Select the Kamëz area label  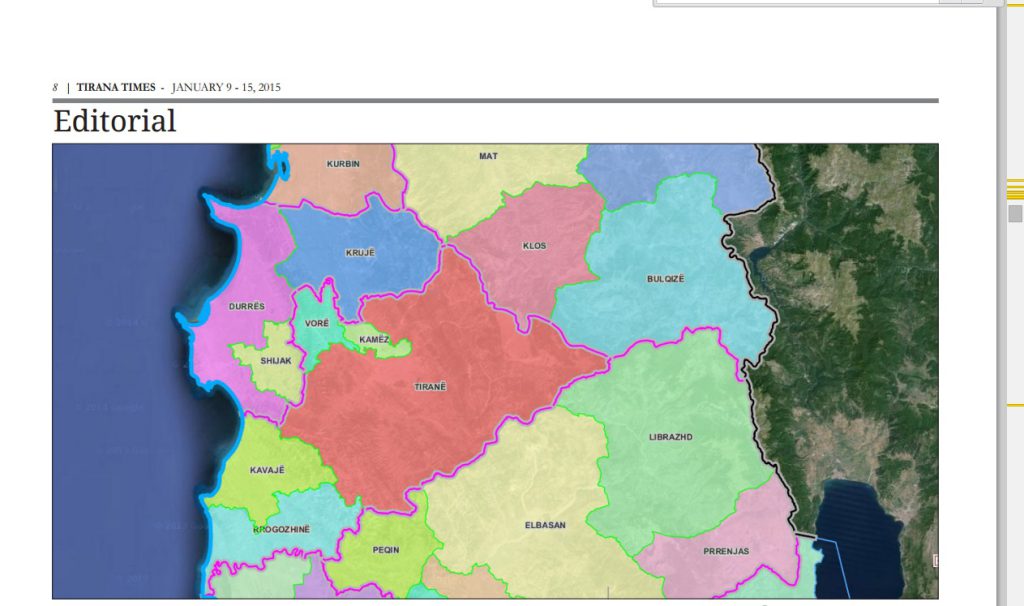point(374,341)
